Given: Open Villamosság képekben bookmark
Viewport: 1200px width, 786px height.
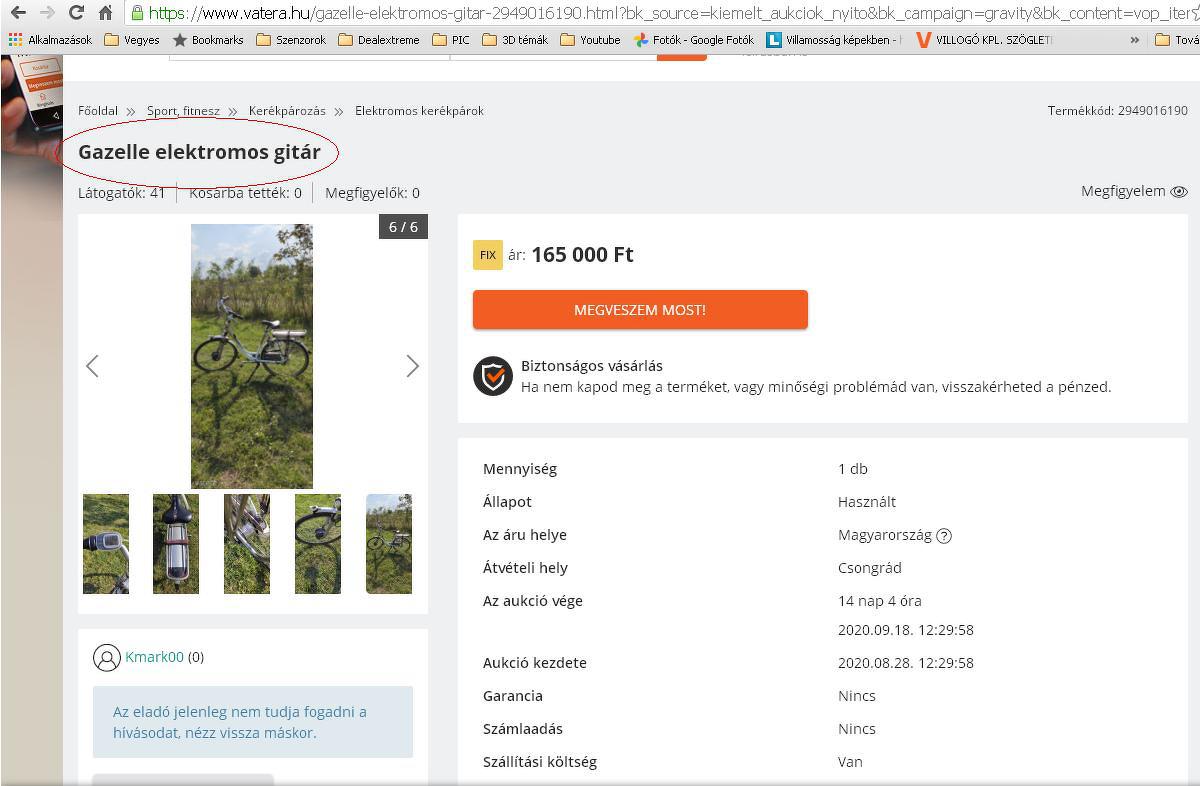Looking at the screenshot, I should [x=834, y=40].
